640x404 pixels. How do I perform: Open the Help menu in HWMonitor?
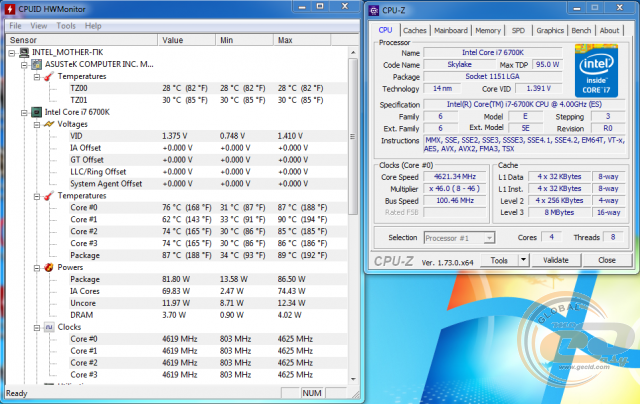click(x=93, y=26)
